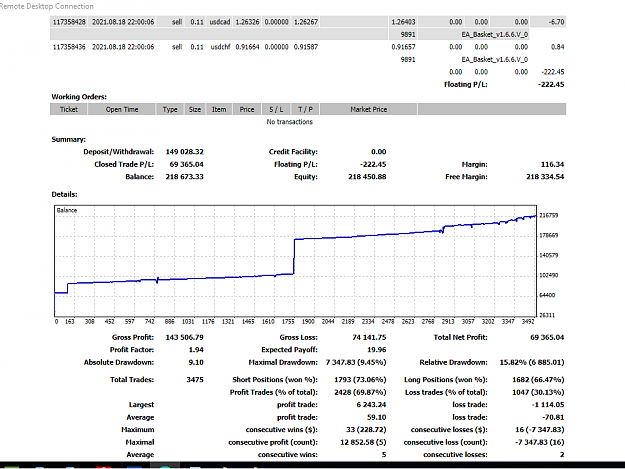The height and width of the screenshot is (469, 625).
Task: Click the S / L column header
Action: point(276,109)
